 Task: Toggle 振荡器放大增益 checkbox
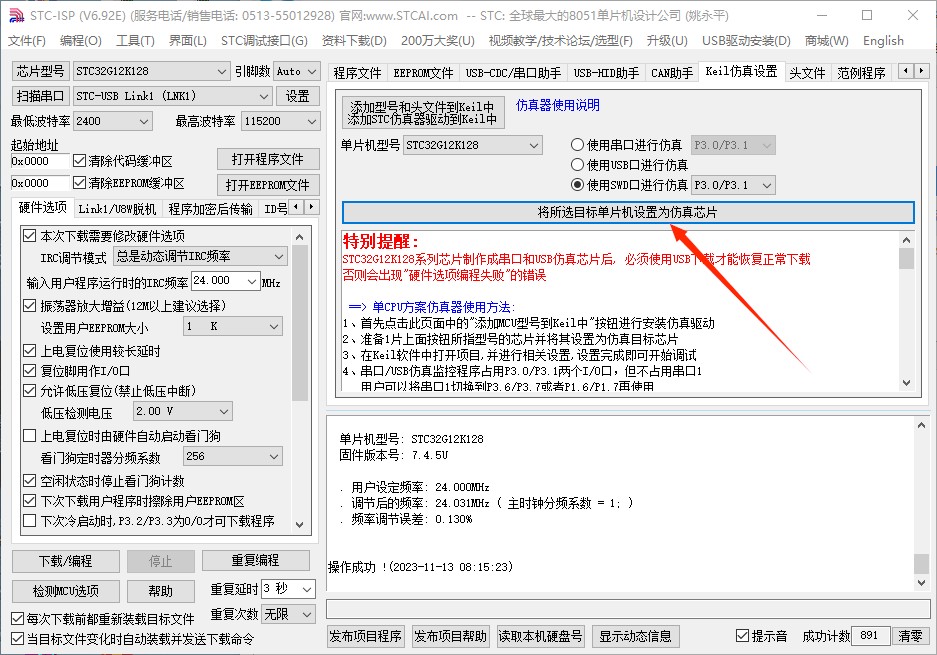pos(29,305)
